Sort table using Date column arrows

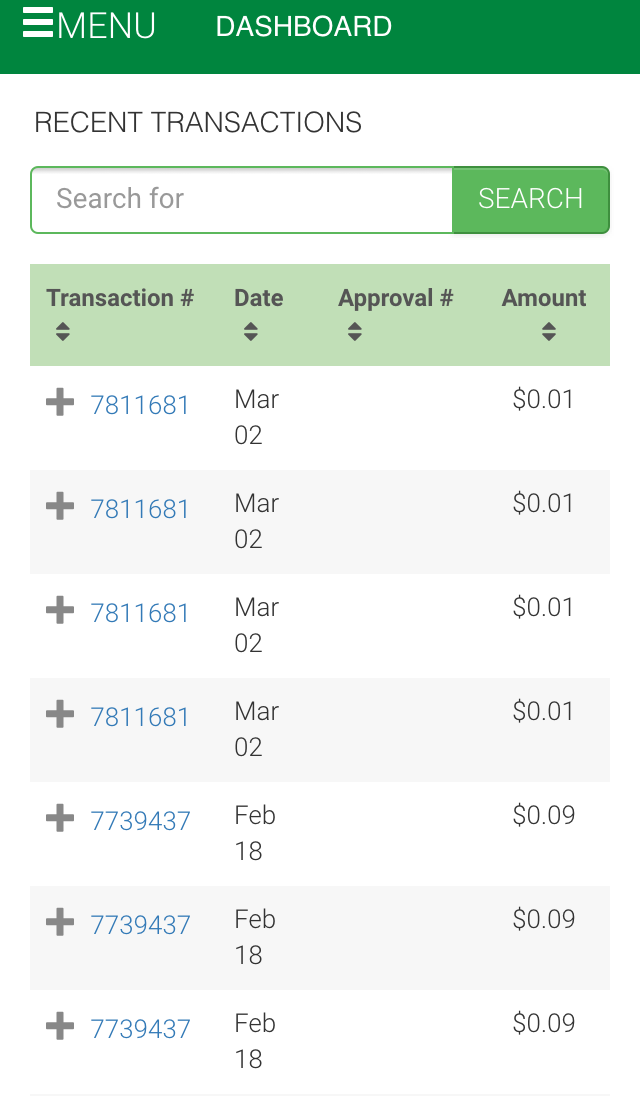coord(250,332)
